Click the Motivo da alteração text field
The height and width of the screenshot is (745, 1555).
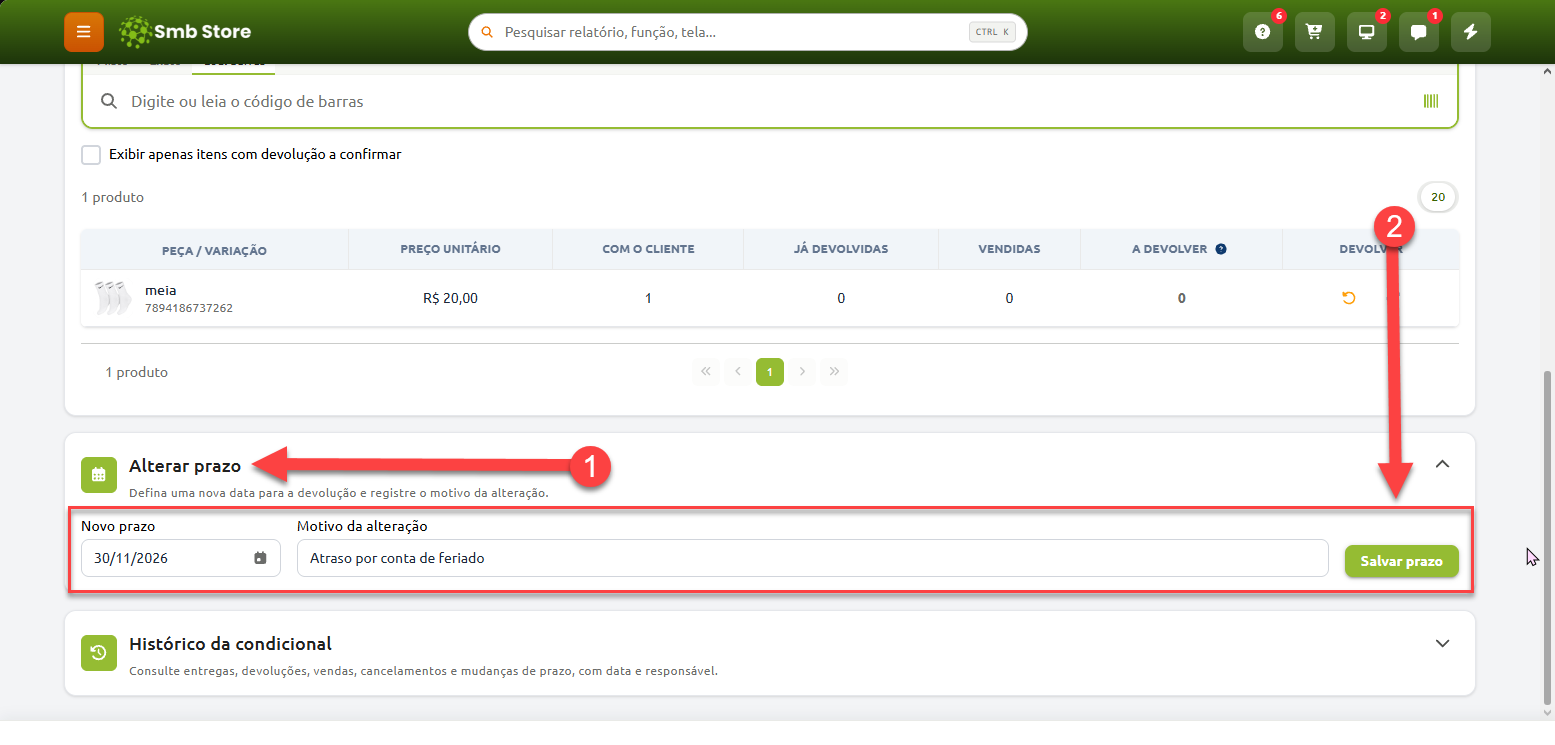tap(812, 558)
